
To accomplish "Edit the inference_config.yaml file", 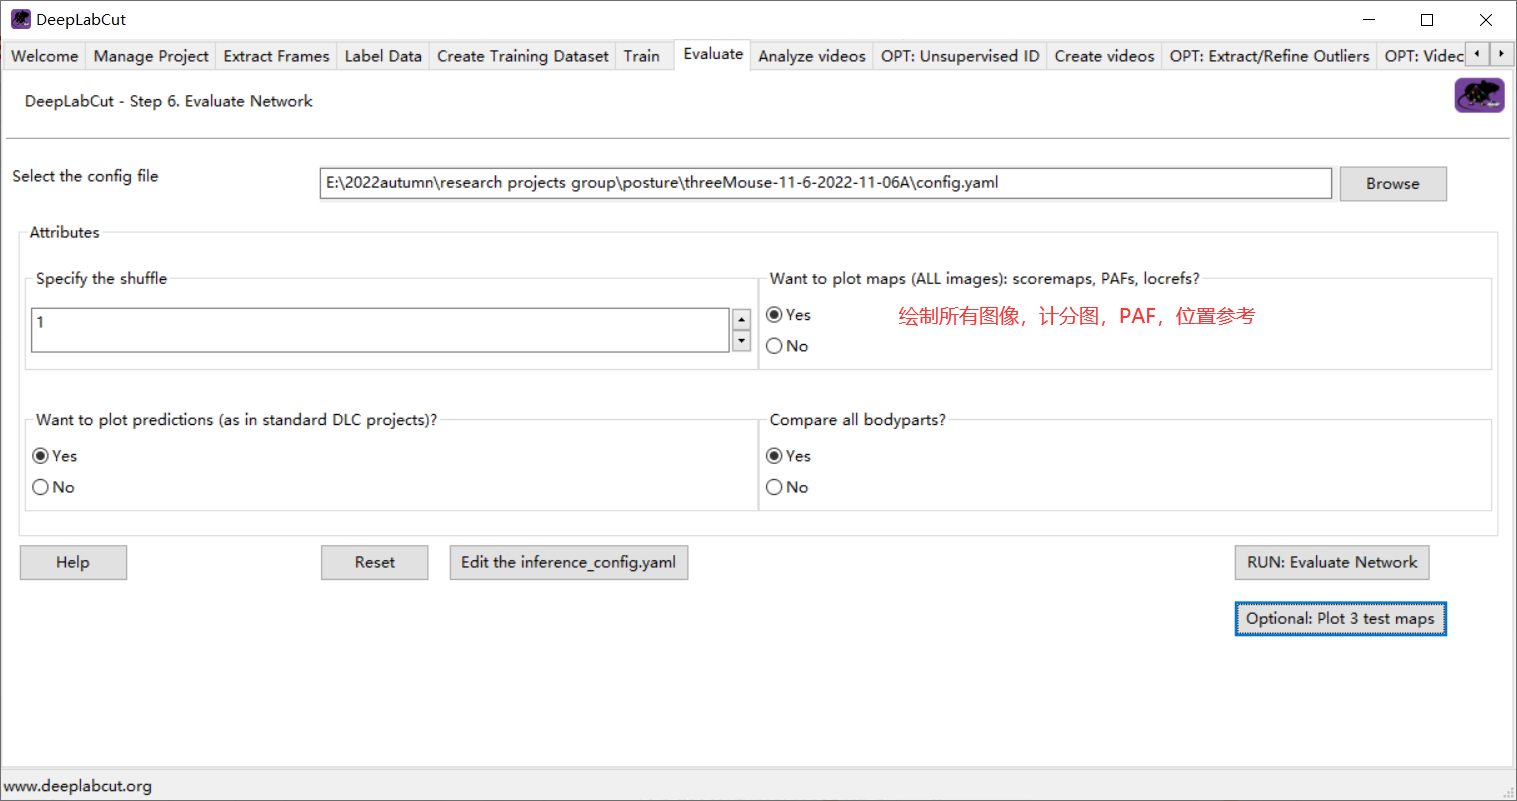I will (569, 562).
